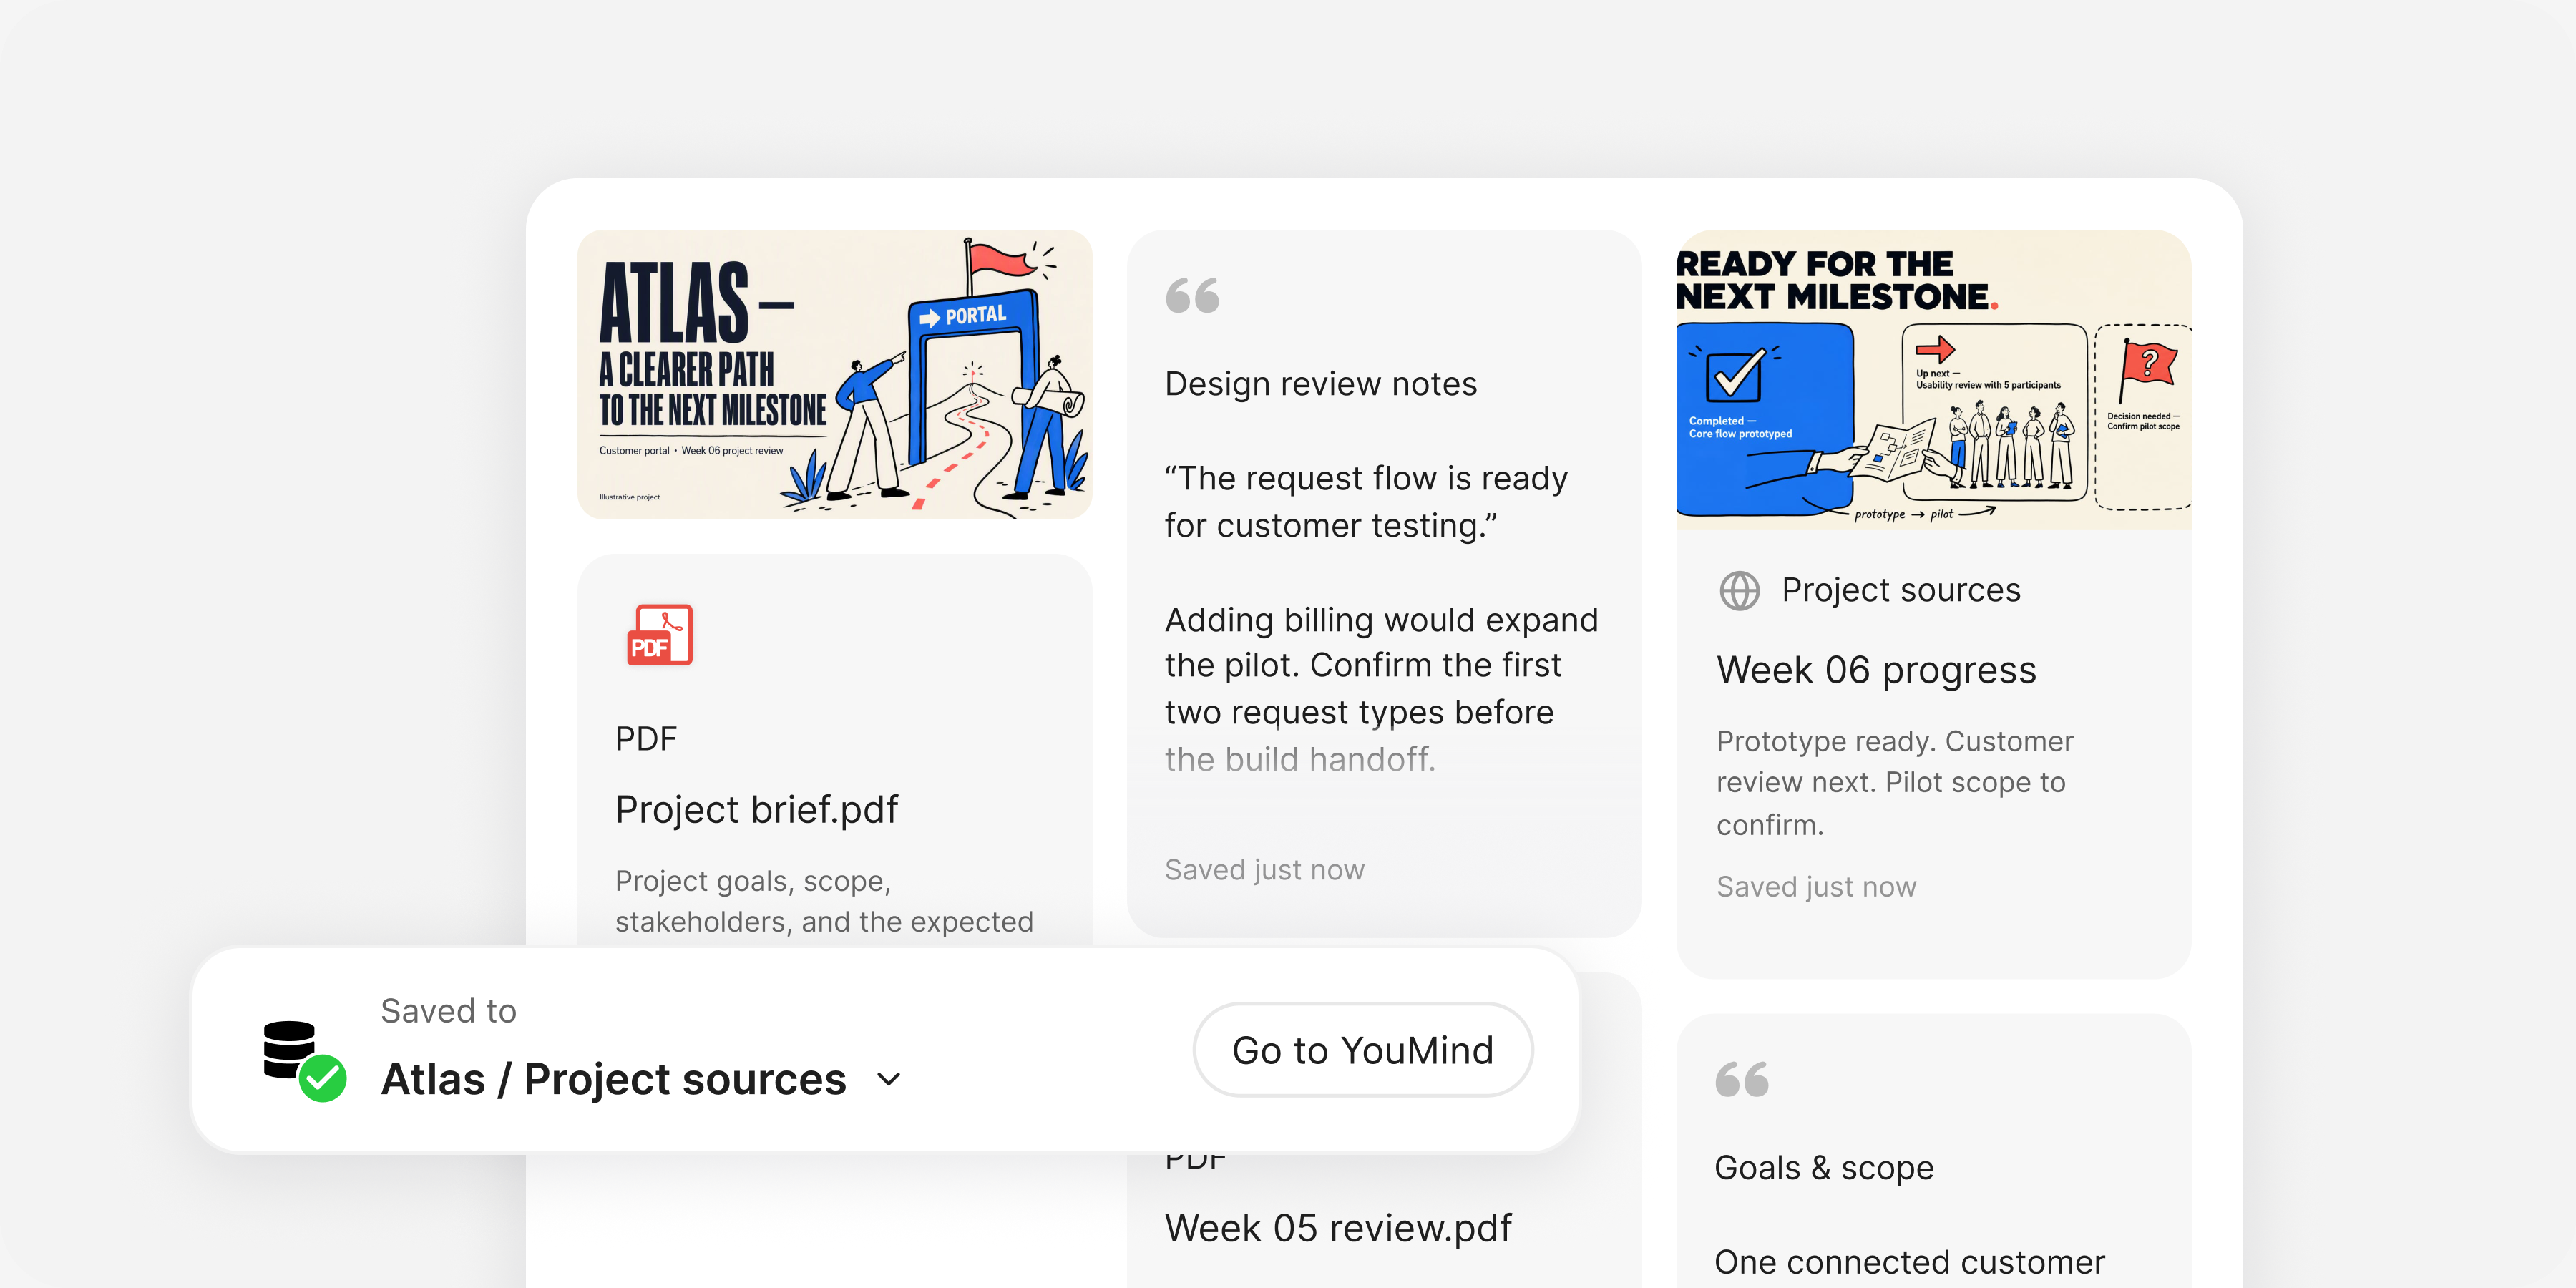Click quote mark icon above Design review notes

1192,295
